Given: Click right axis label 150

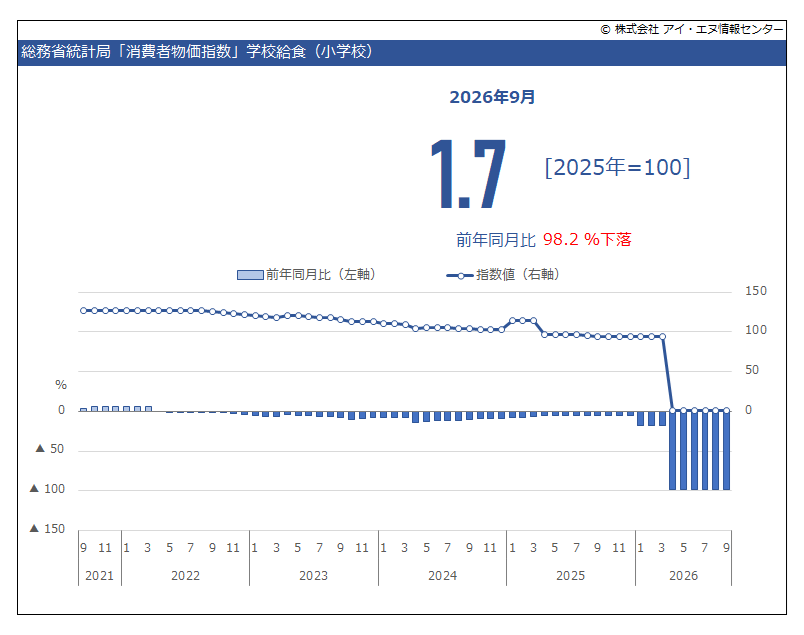Looking at the screenshot, I should 756,291.
